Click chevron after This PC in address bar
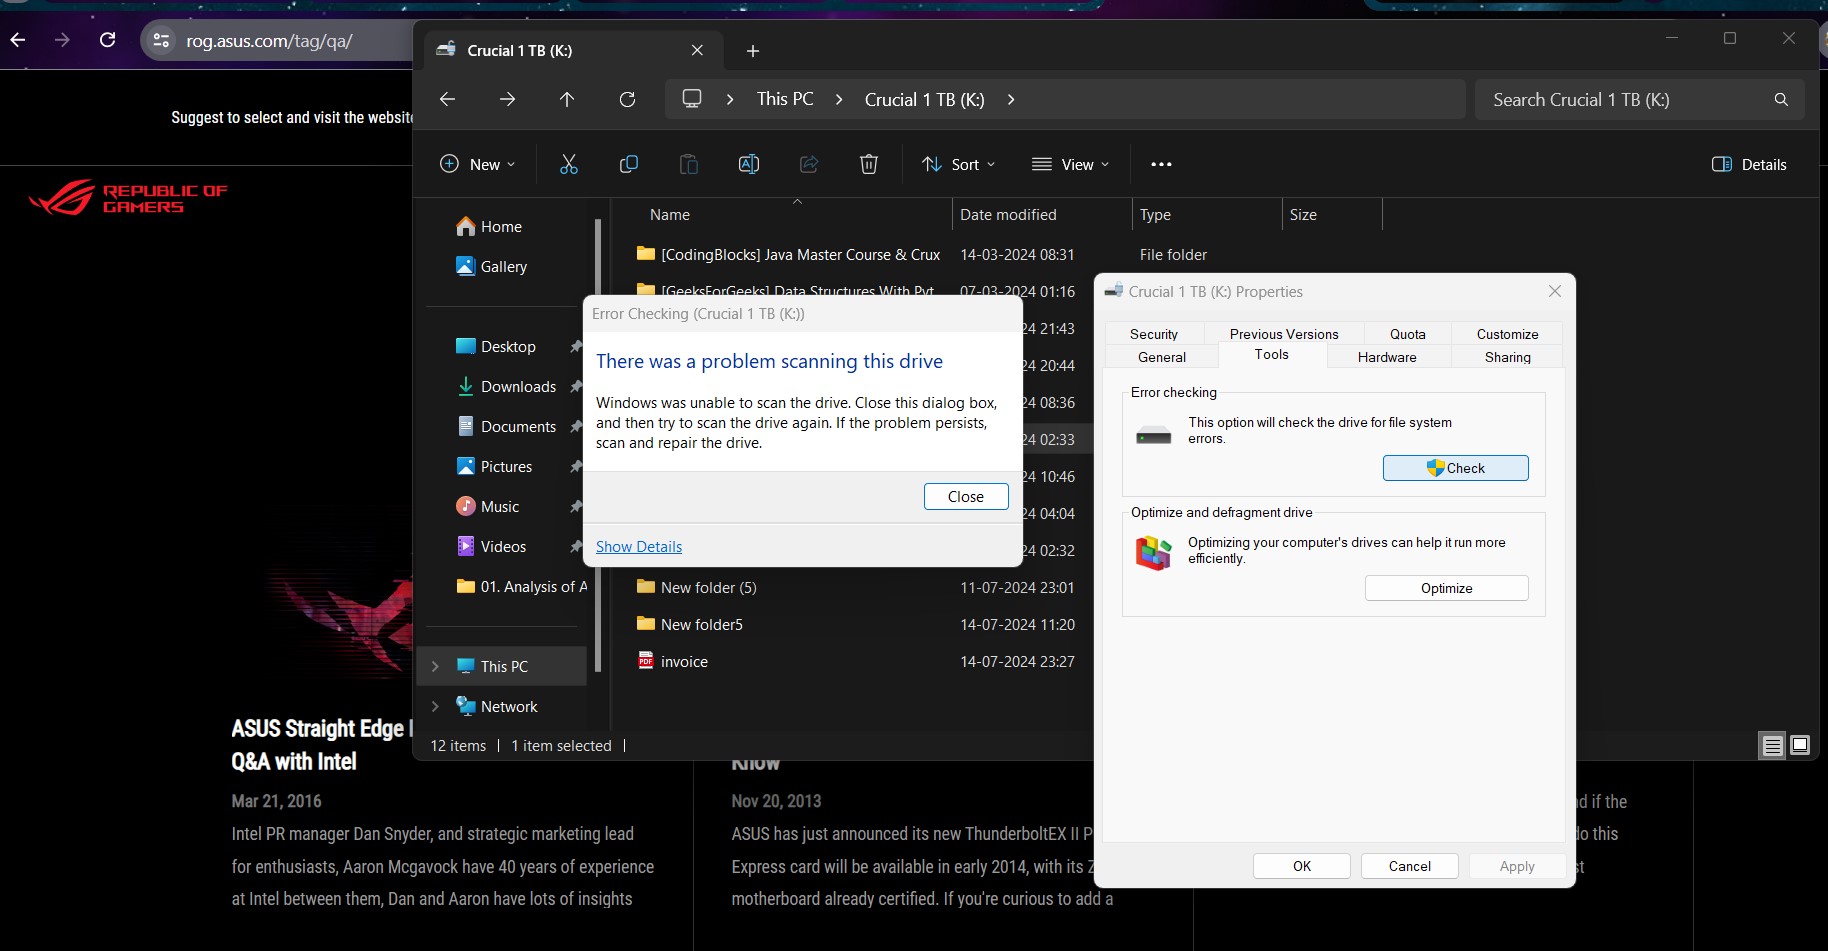Screen dimensions: 1828x951 coord(839,99)
